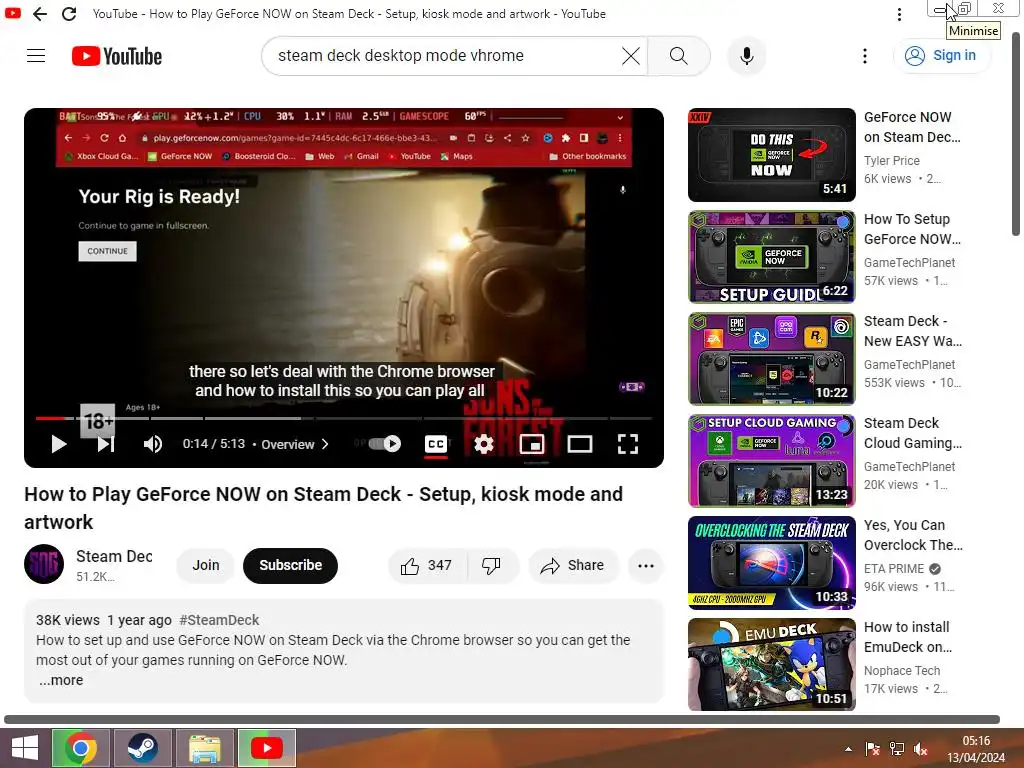Click the horizontal page scrollbar
1024x768 pixels.
(x=502, y=719)
